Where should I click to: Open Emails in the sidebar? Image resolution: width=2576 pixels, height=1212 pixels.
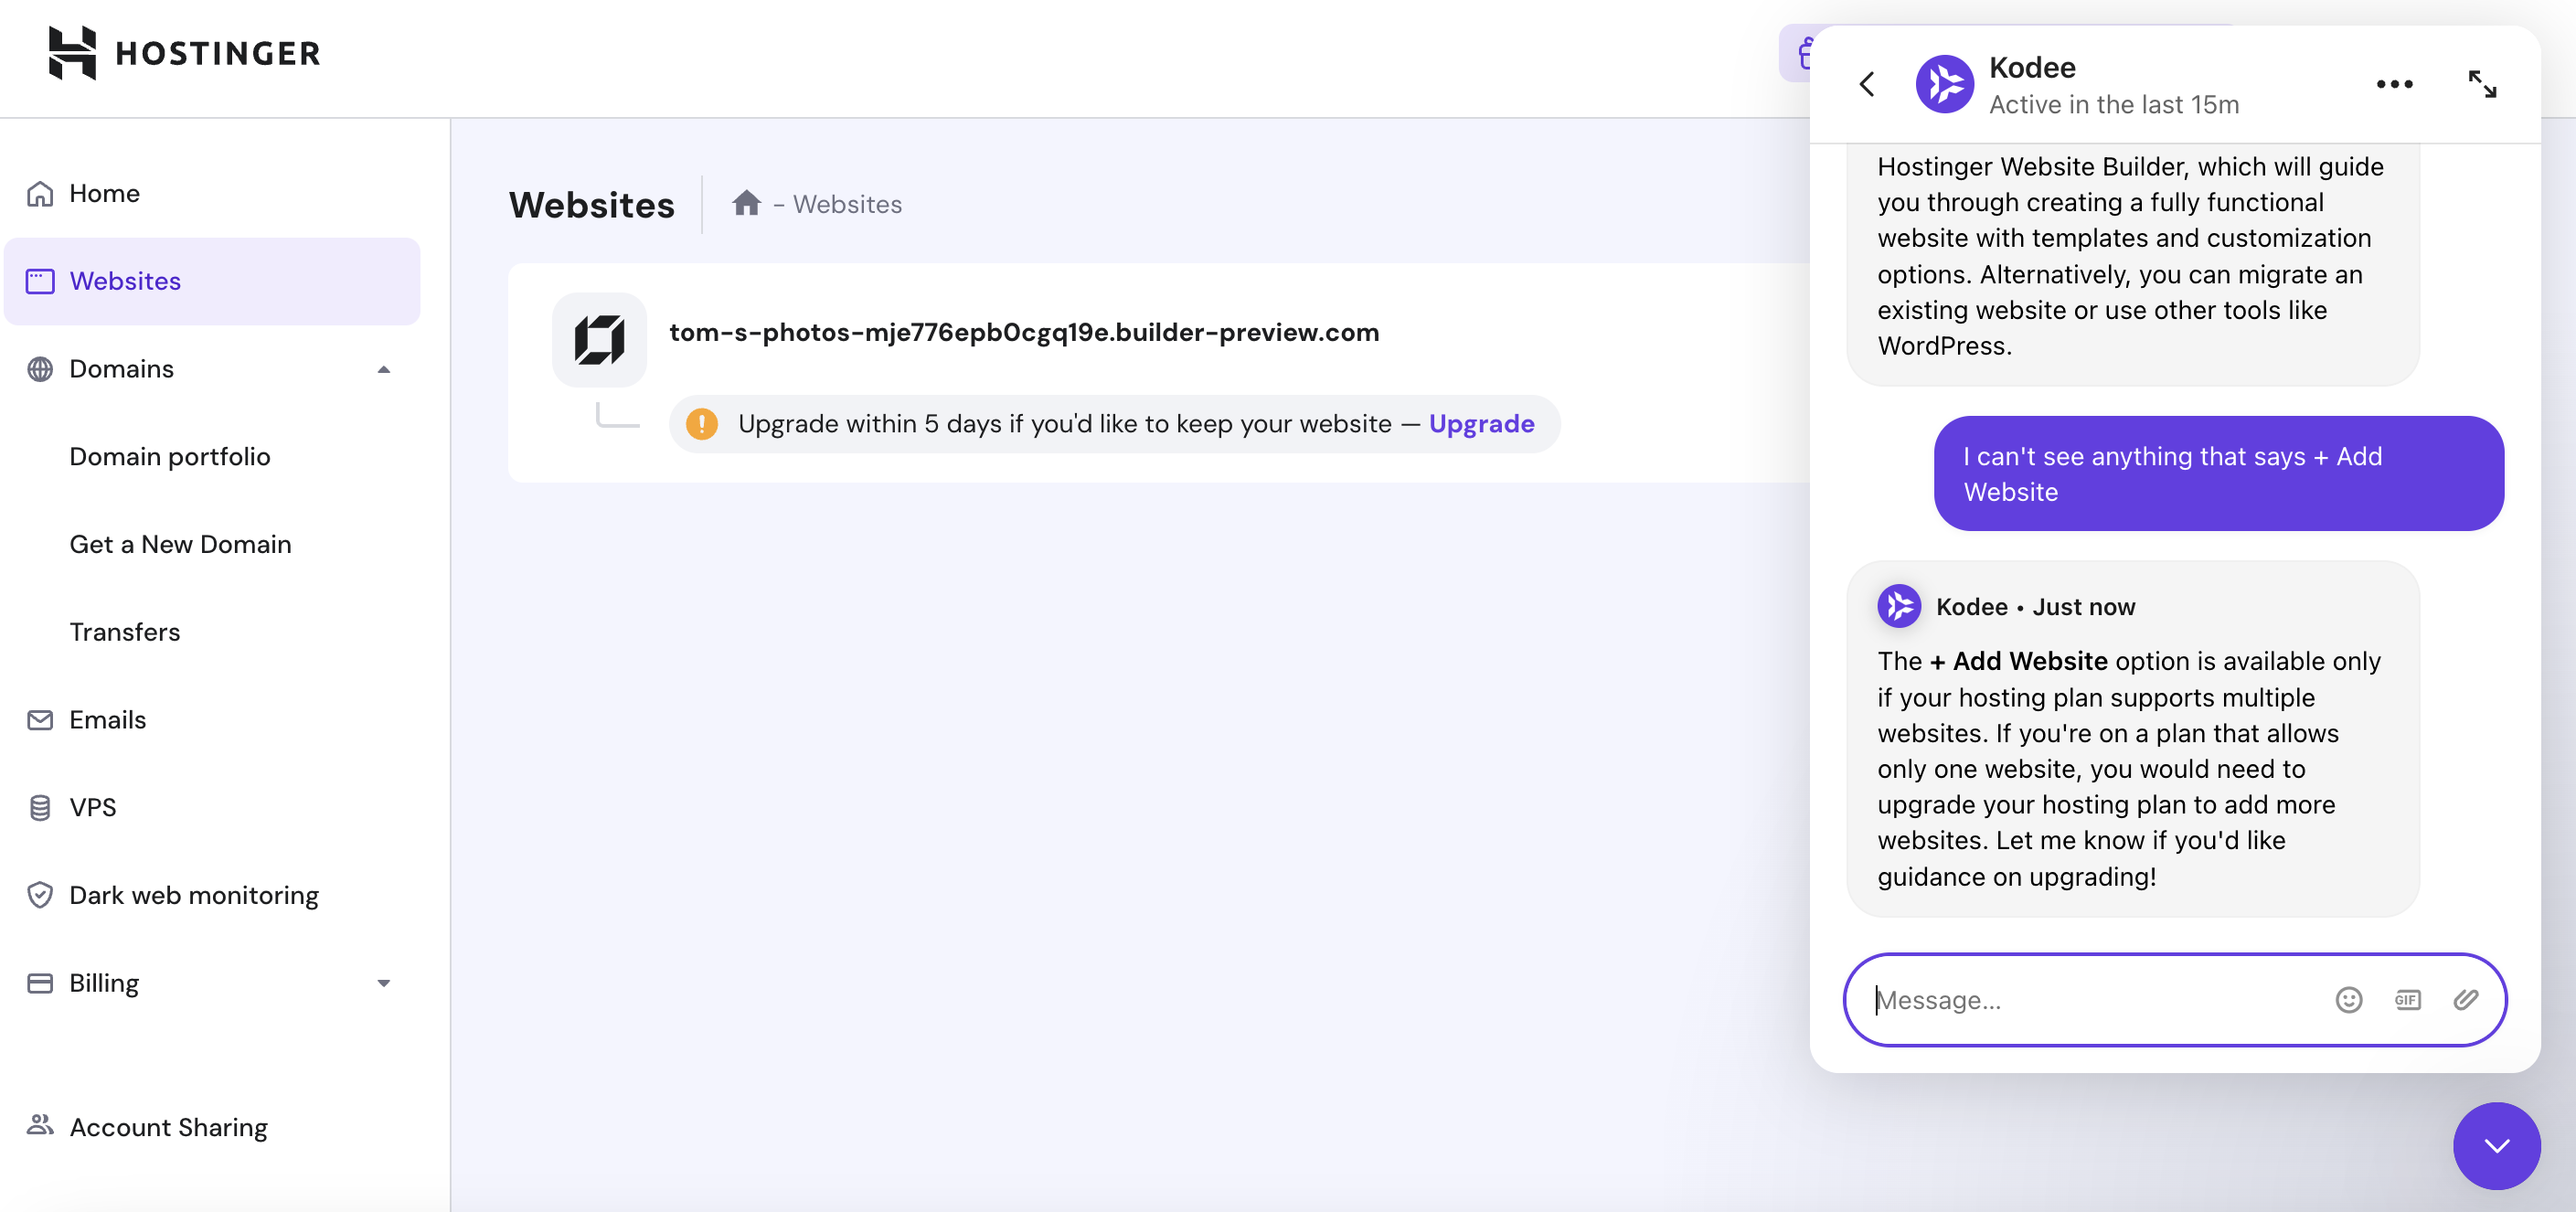pos(212,720)
